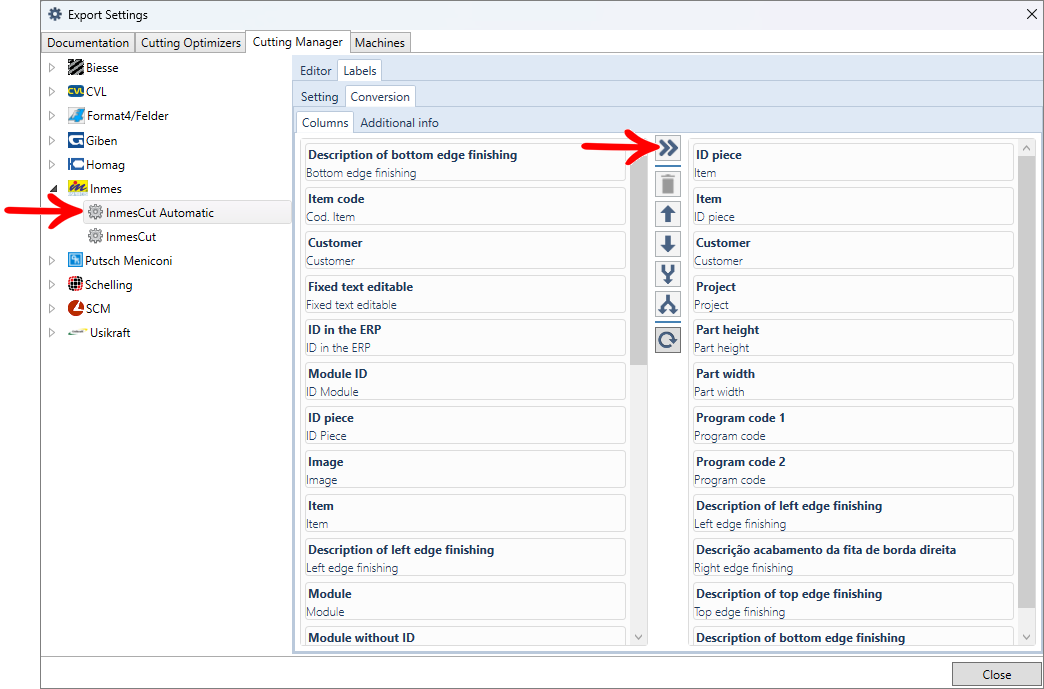The image size is (1044, 689).
Task: Click gear icon of InmesCut
Action: tap(96, 236)
